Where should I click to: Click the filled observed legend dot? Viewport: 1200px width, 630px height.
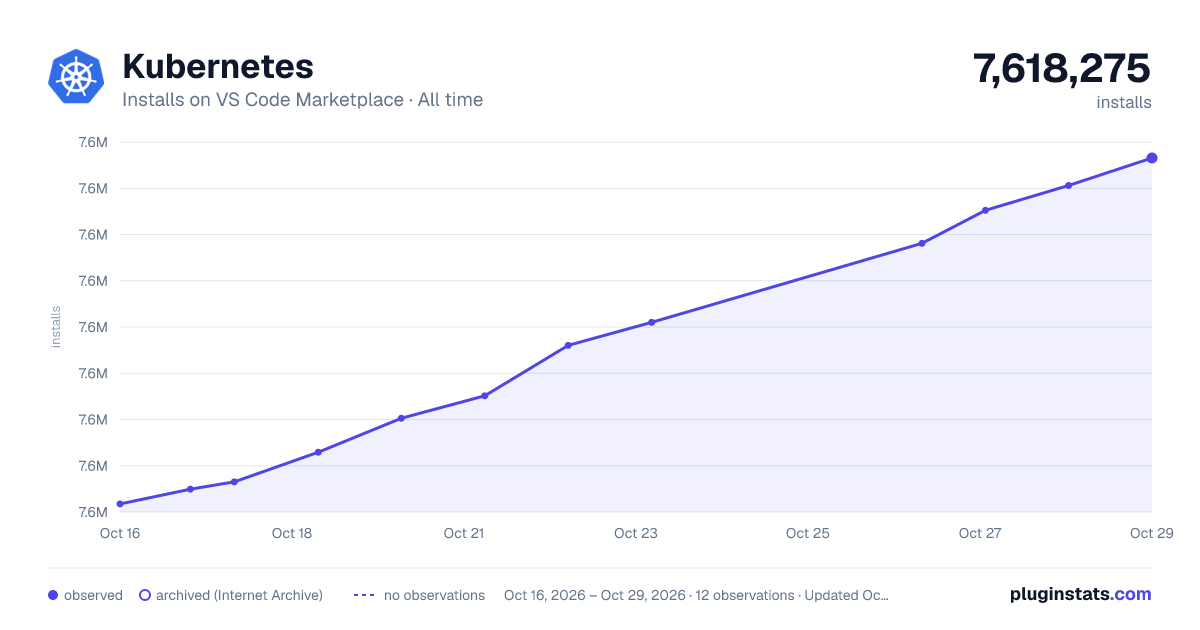click(53, 595)
